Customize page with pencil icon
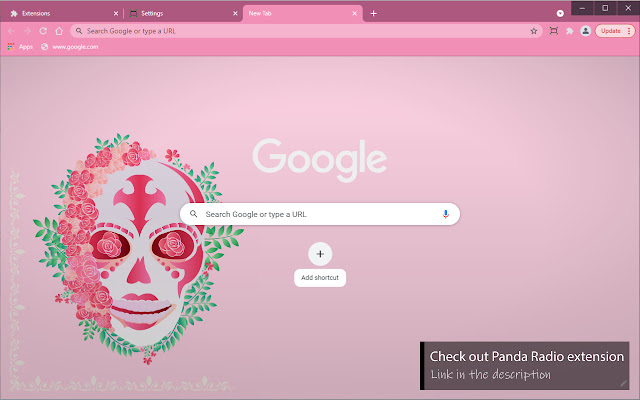This screenshot has width=640, height=400. coord(623,383)
